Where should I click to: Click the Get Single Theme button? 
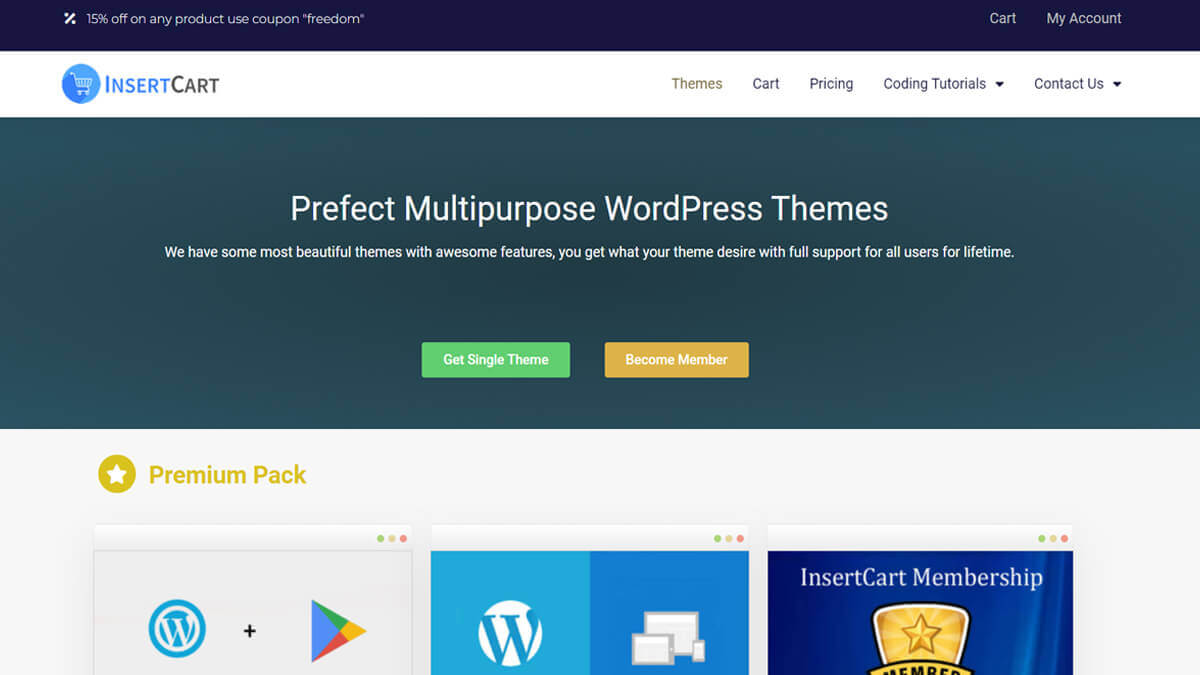(495, 359)
